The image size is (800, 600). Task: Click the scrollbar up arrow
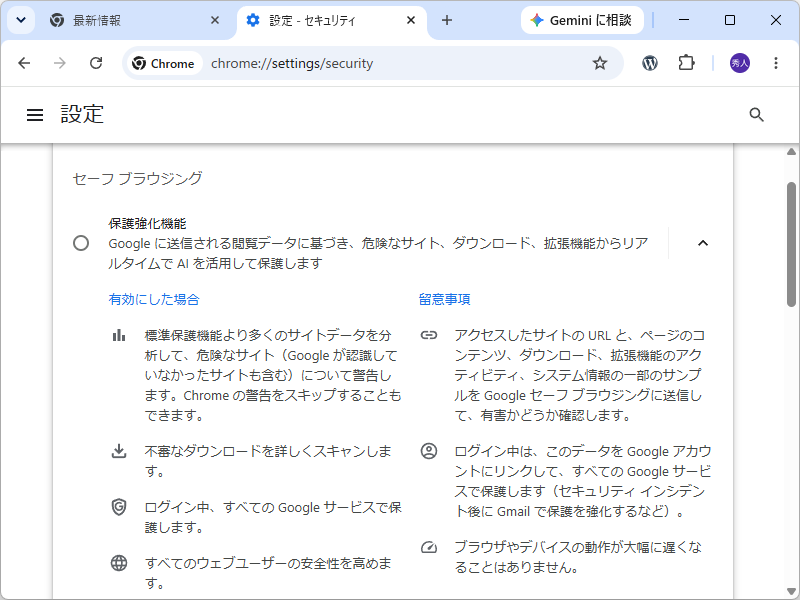(791, 152)
